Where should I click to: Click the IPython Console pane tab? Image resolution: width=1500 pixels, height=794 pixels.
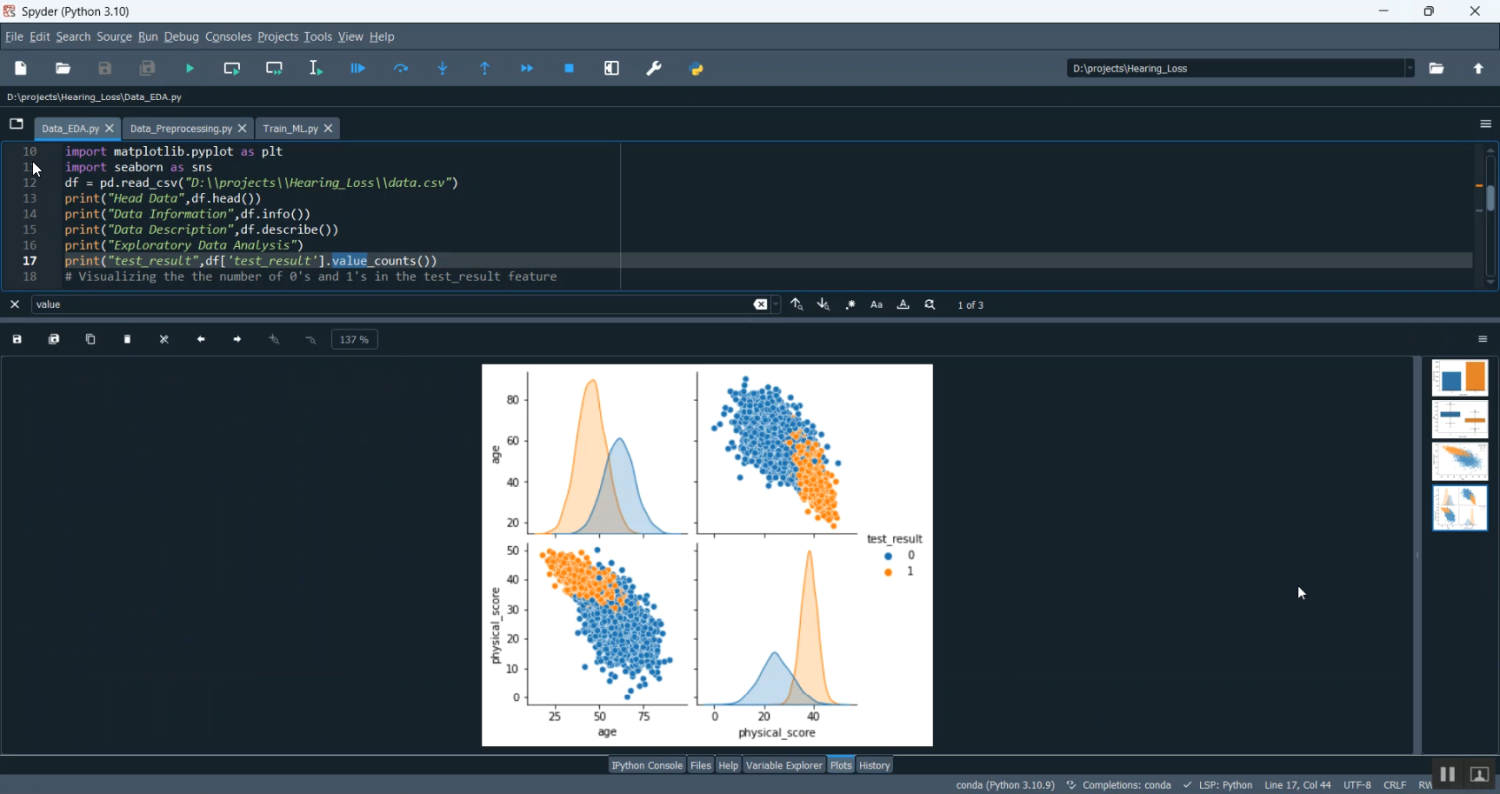pos(647,766)
